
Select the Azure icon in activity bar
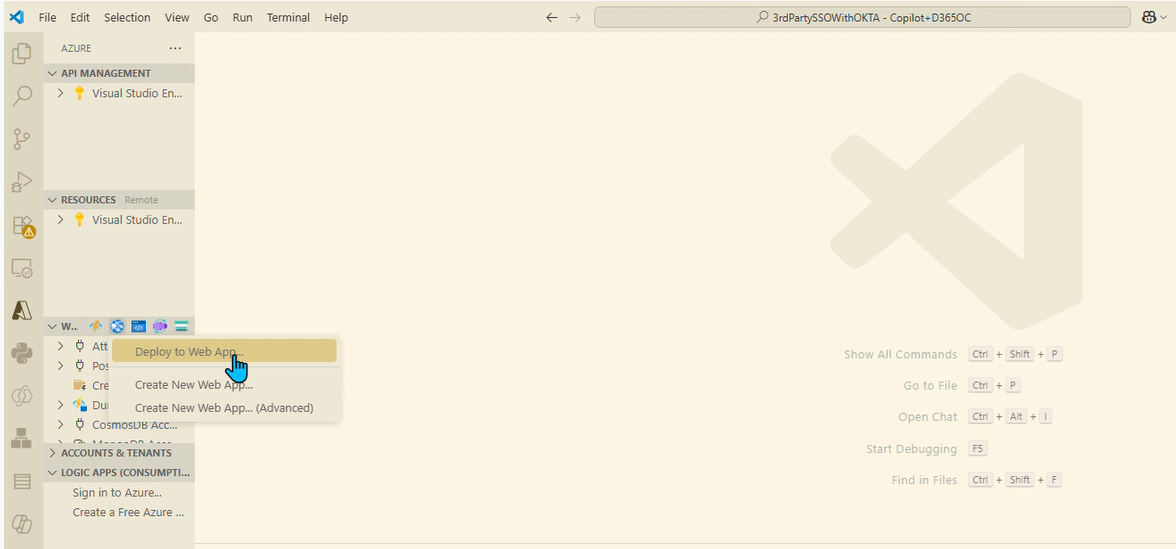[x=22, y=310]
